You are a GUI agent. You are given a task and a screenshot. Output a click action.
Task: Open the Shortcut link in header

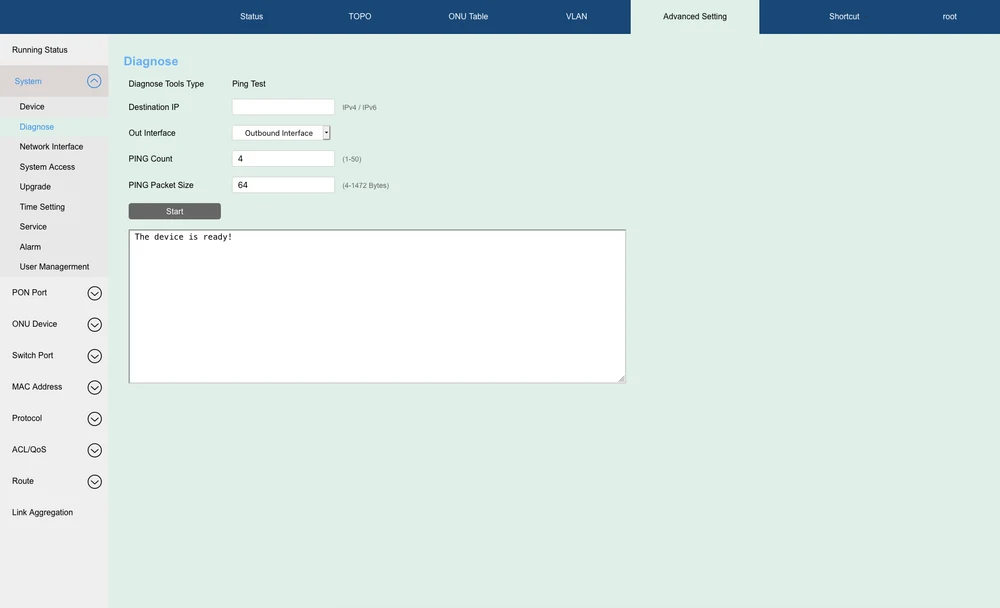click(x=844, y=17)
